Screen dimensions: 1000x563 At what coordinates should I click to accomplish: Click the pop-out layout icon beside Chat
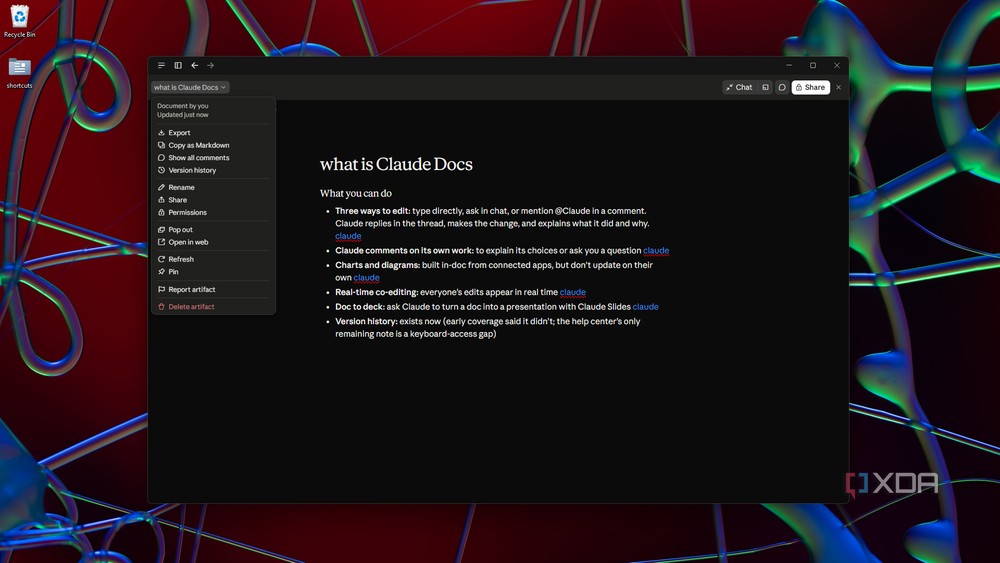point(765,87)
